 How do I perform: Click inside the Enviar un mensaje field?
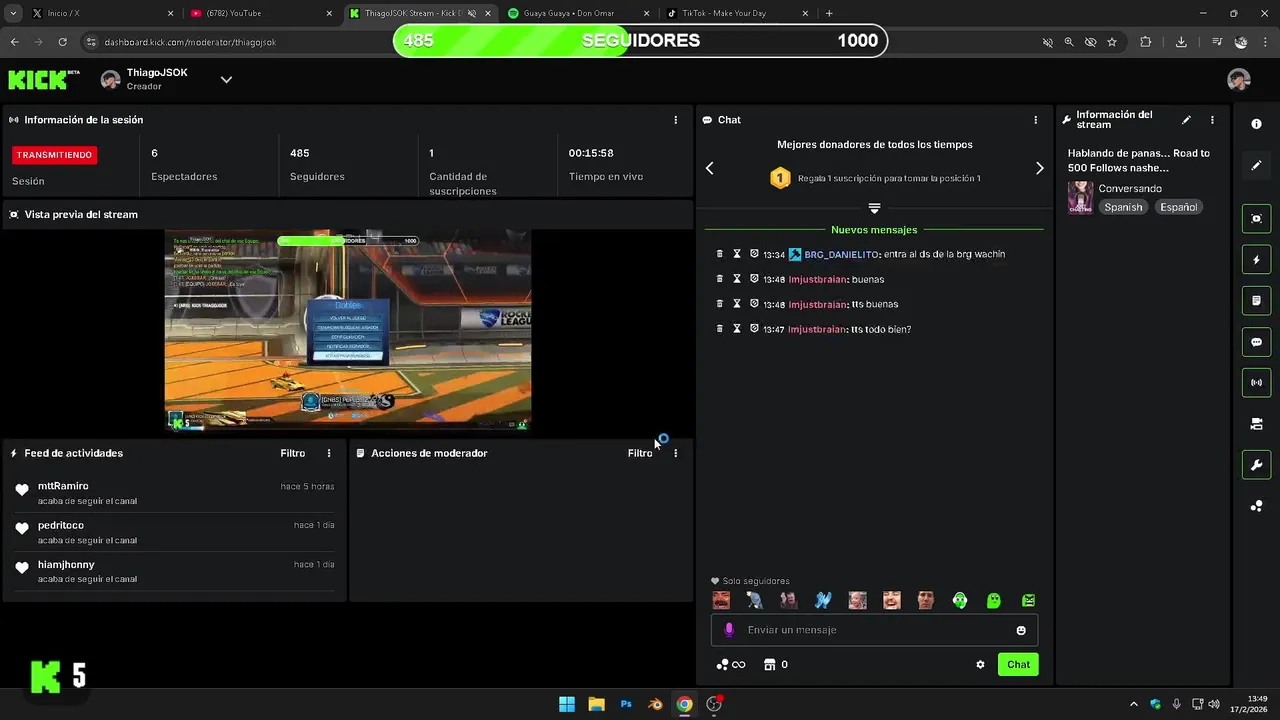coord(874,630)
